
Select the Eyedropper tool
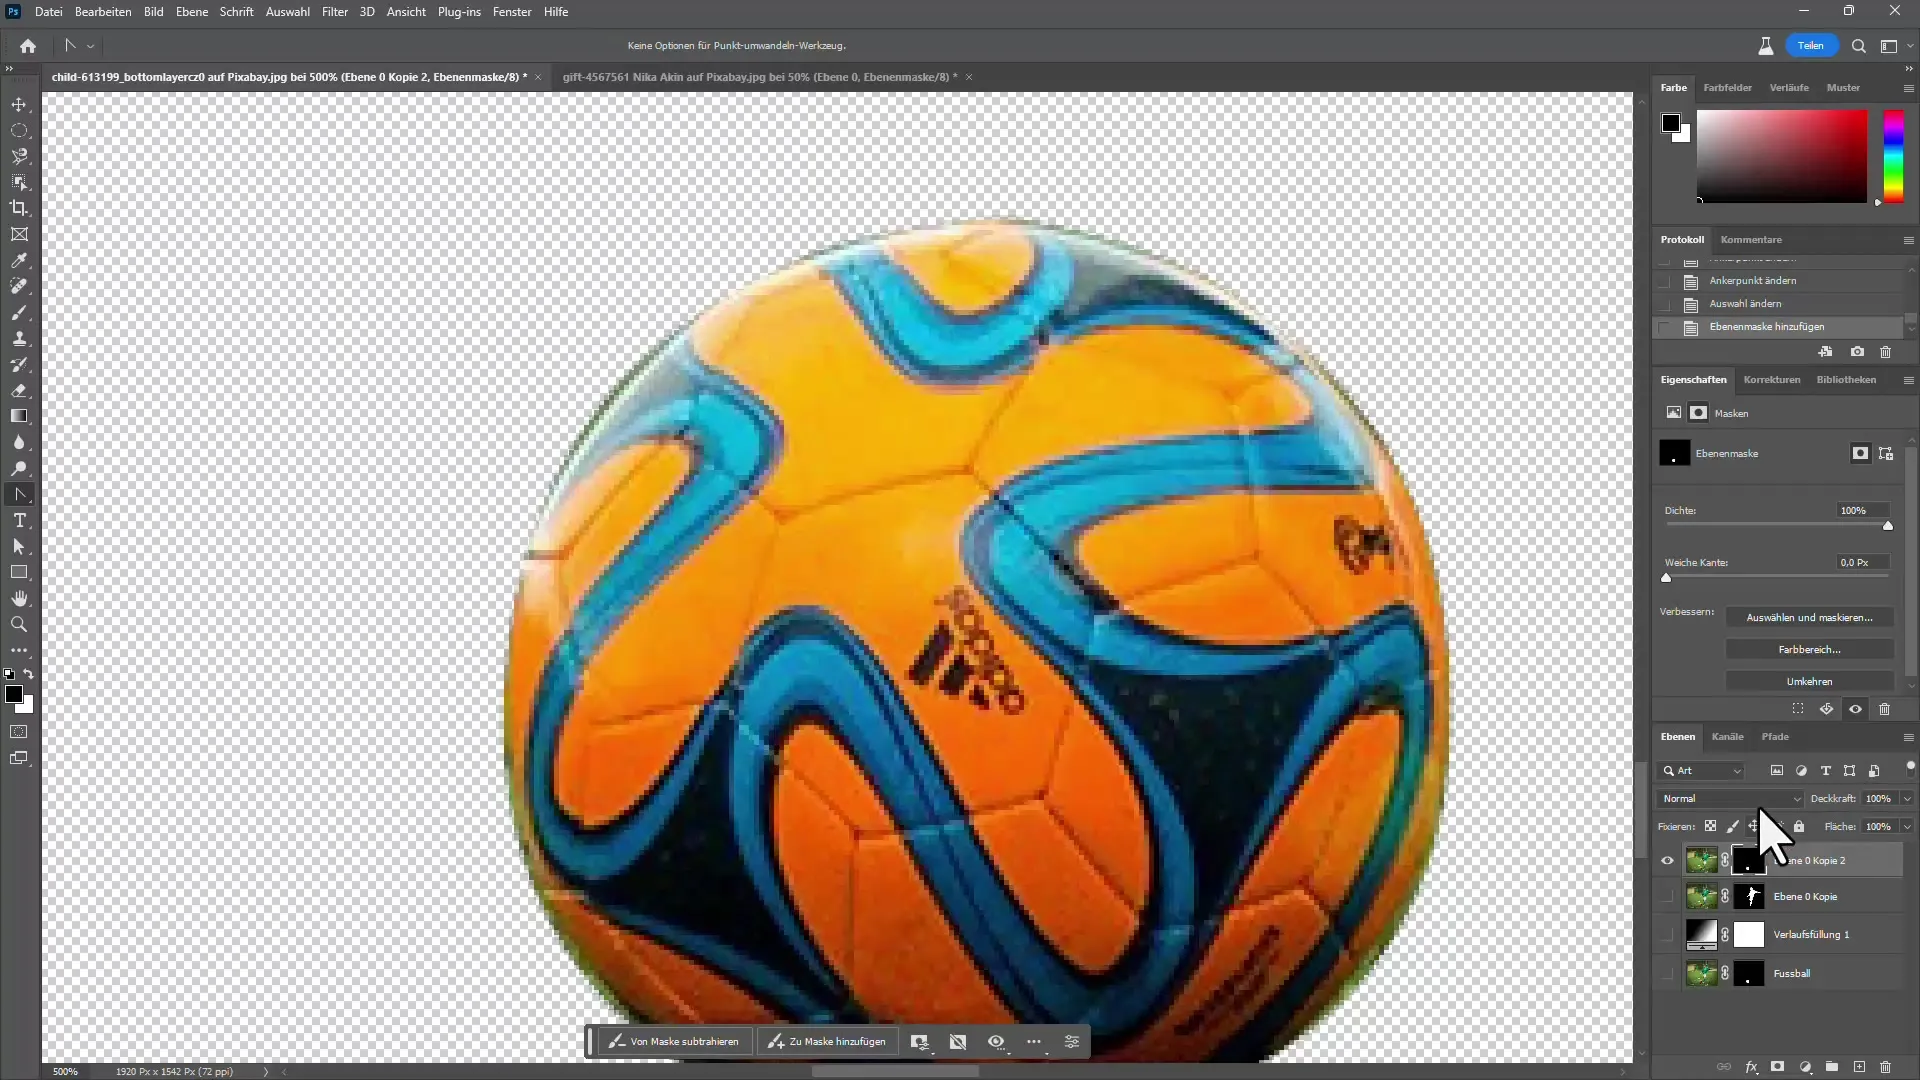point(19,261)
